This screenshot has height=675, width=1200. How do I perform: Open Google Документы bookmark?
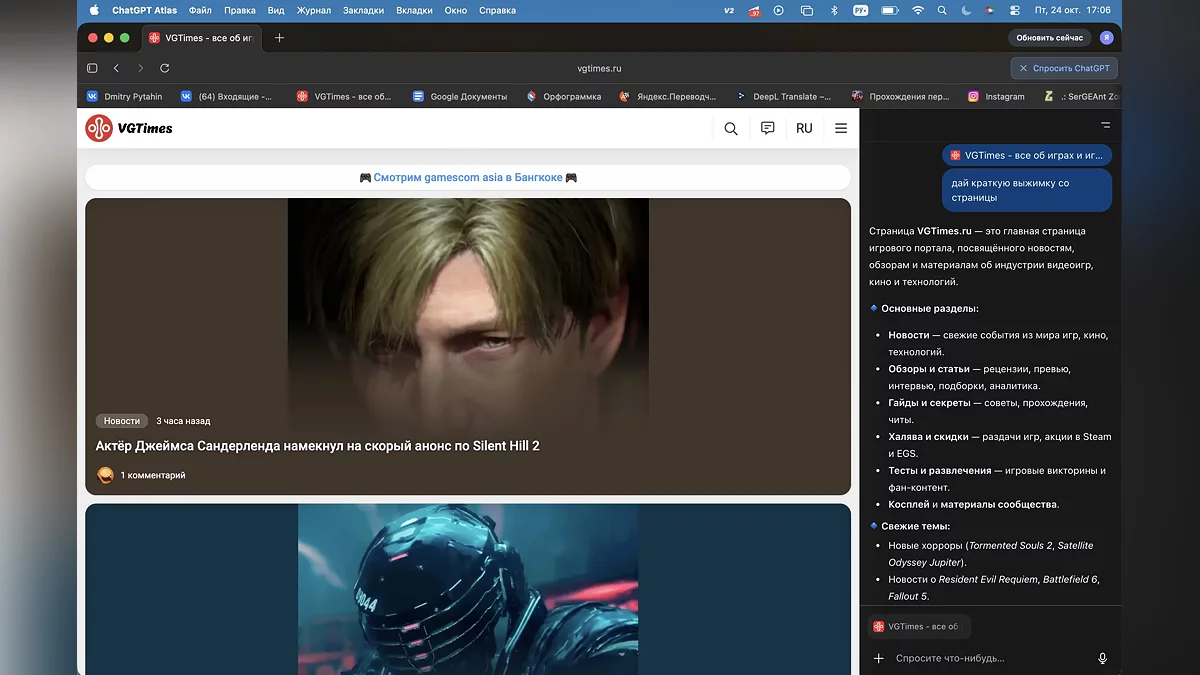pos(460,97)
